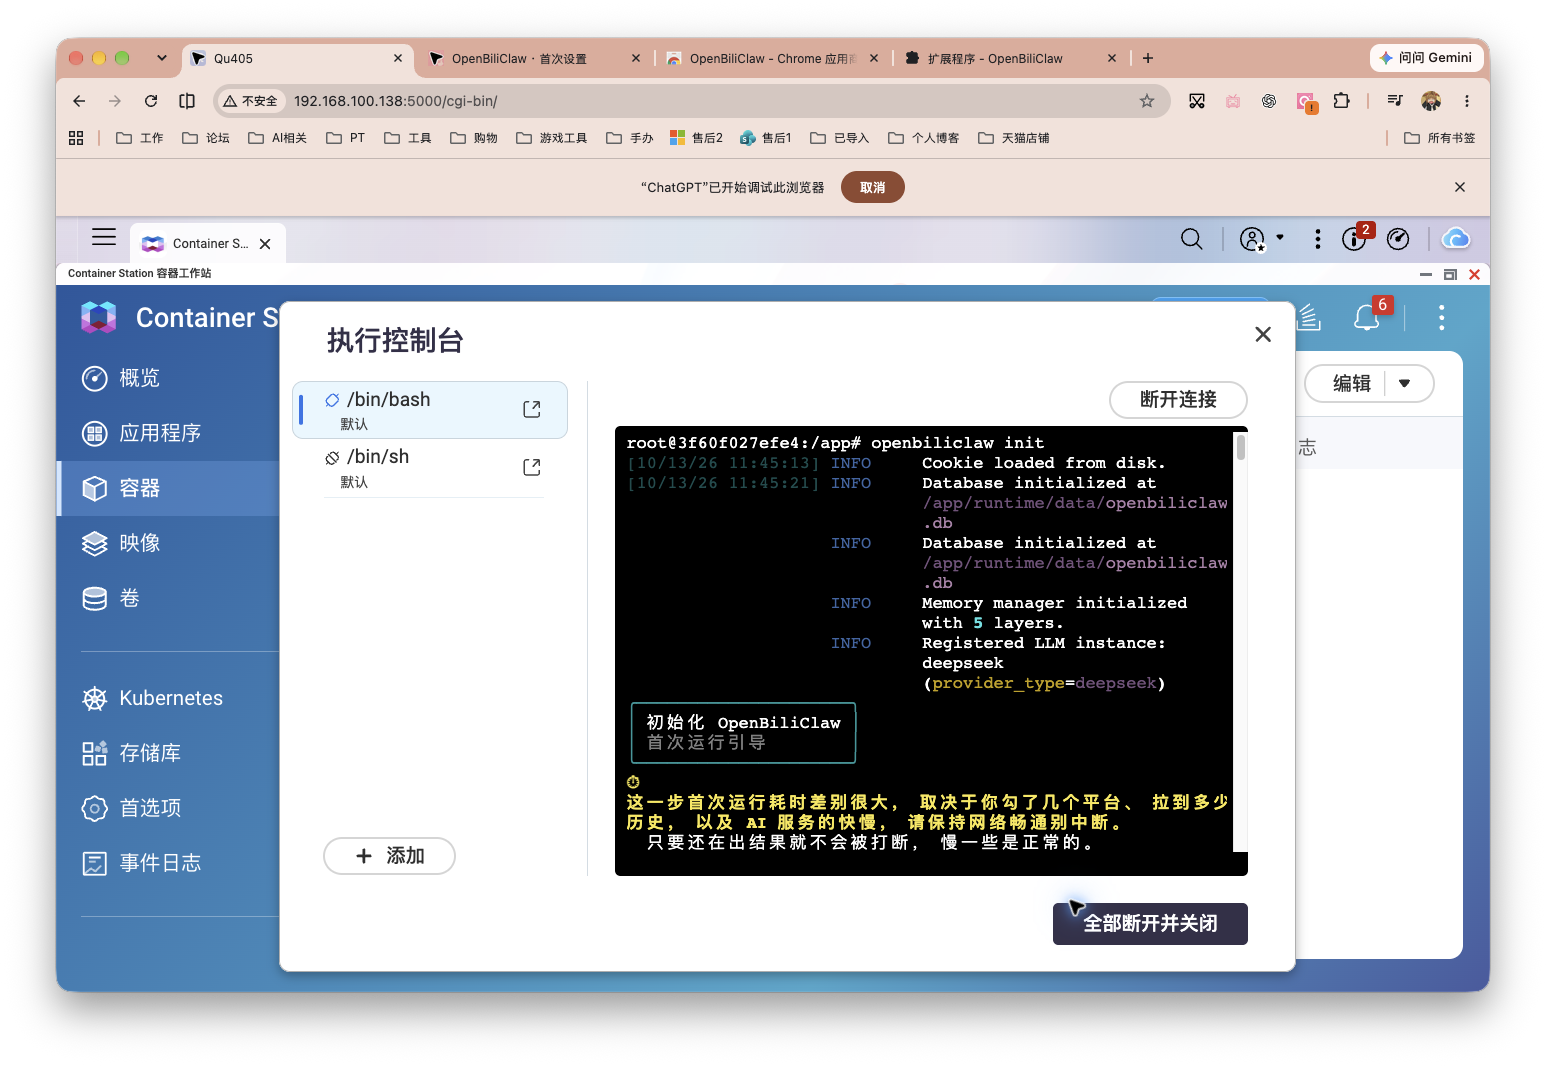Screen dimensions: 1546x1066
Task: Open the AI相关 bookmarks folder
Action: [278, 138]
